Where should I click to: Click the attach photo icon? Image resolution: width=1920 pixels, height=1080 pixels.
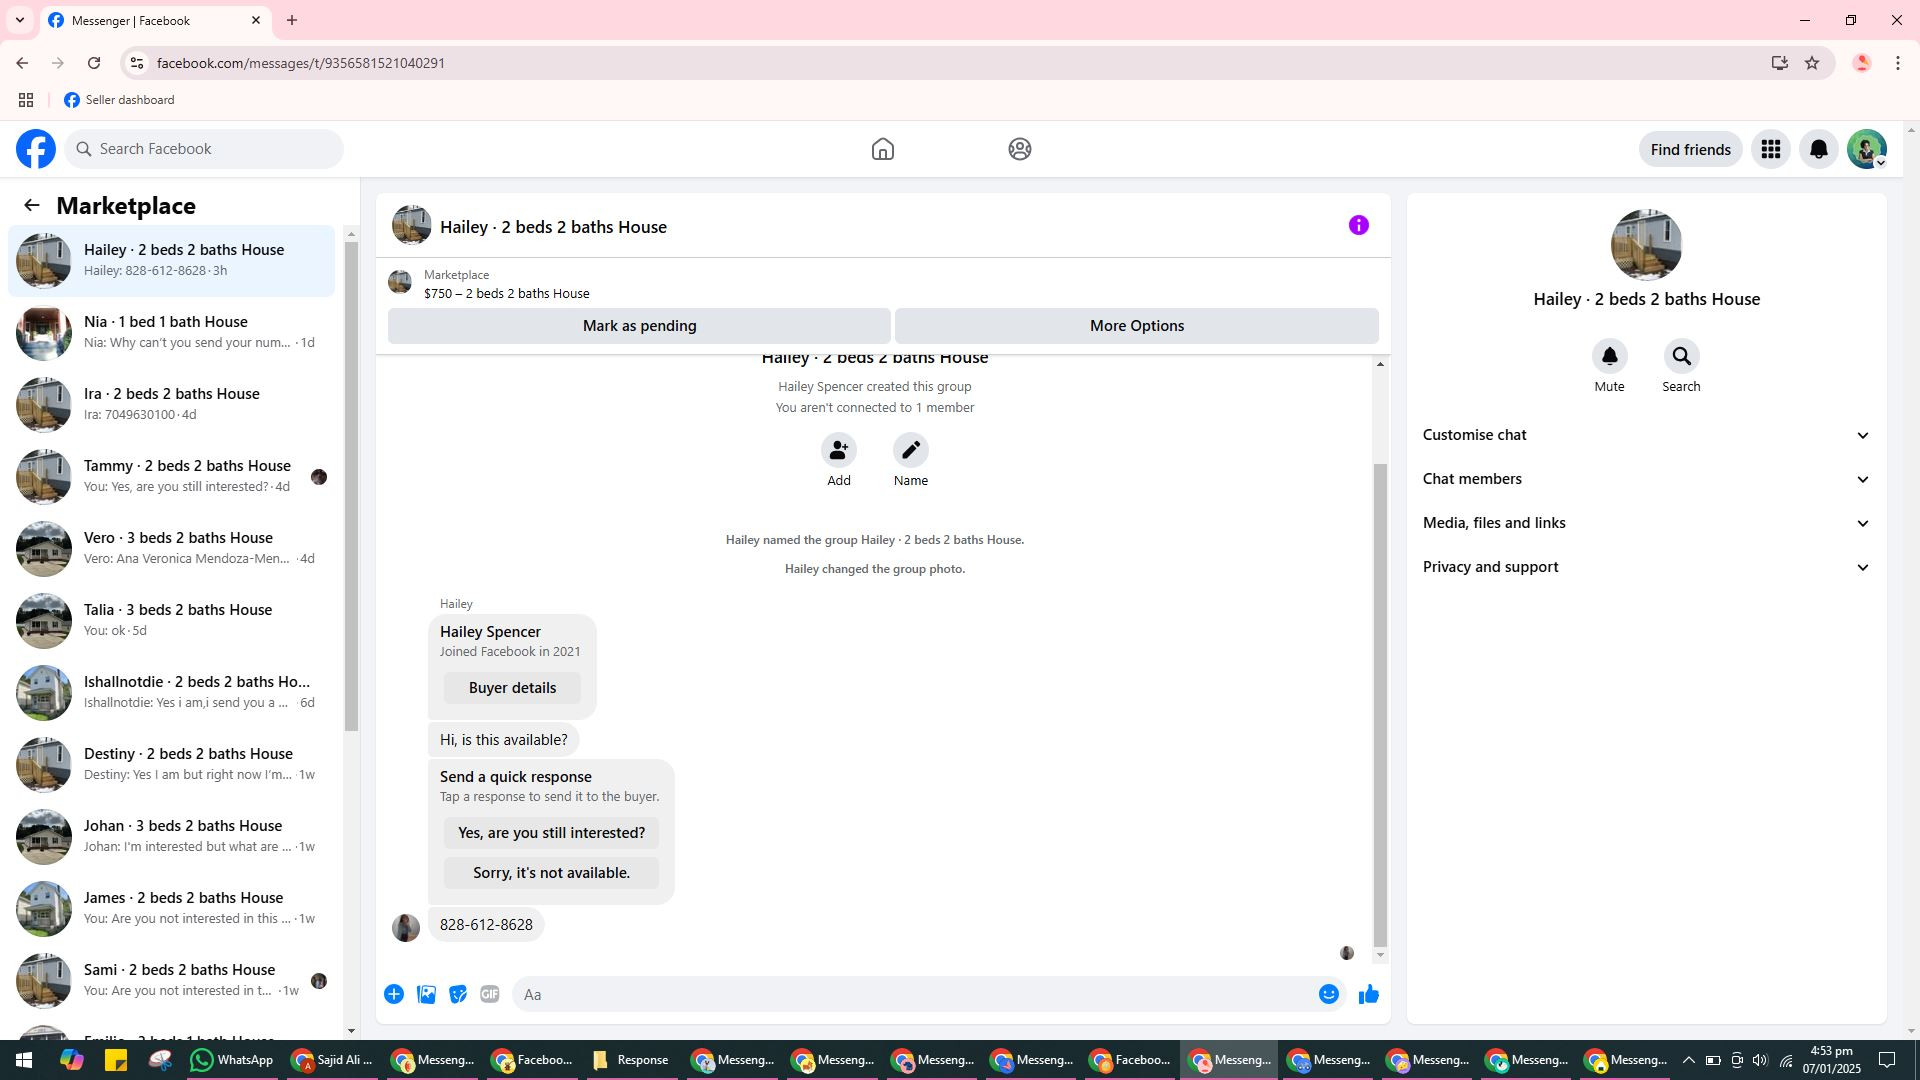[x=426, y=994]
